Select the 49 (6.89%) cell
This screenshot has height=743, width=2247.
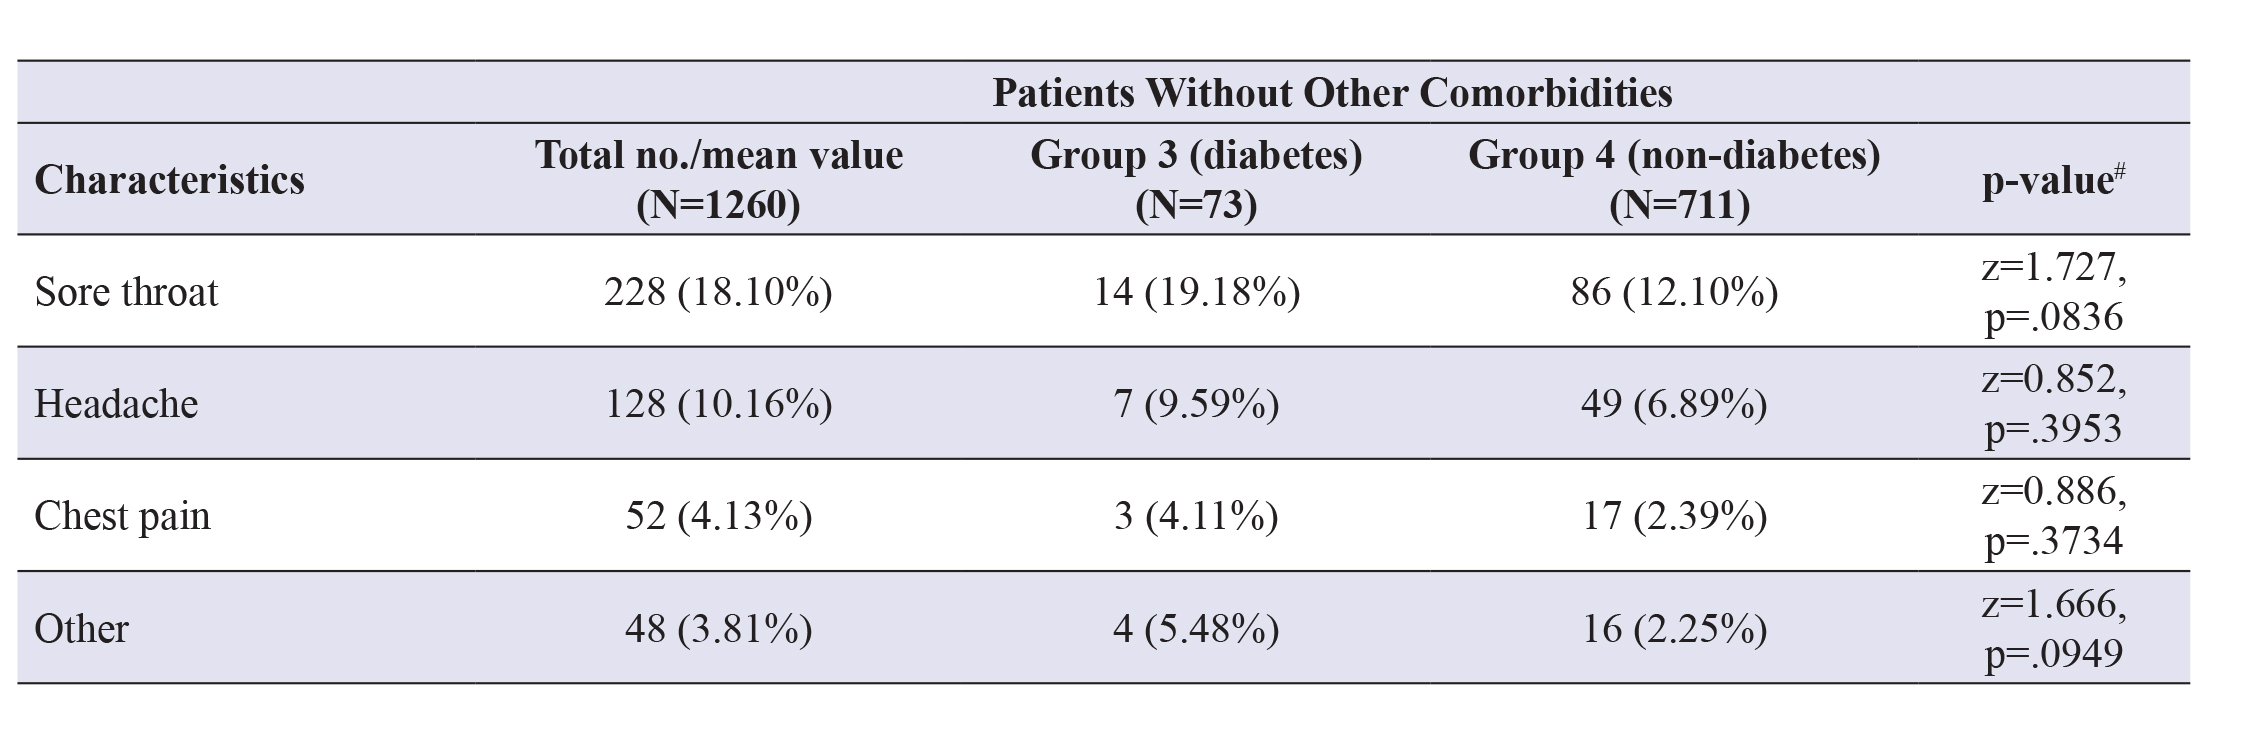1674,404
